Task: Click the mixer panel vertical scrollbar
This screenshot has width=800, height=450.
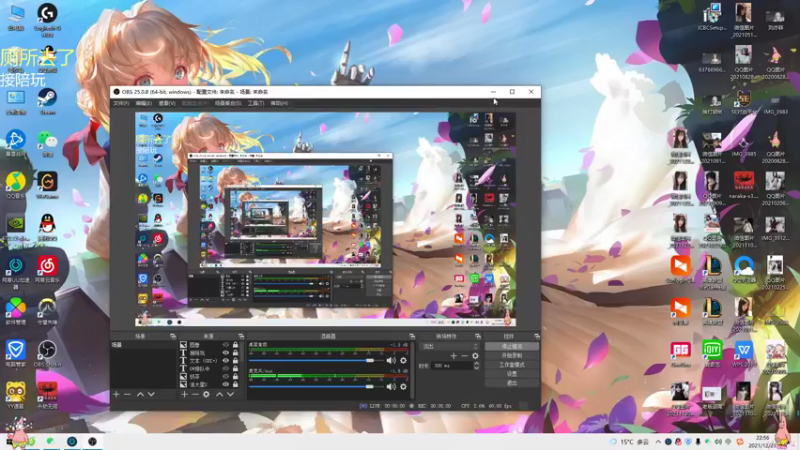Action: coord(411,370)
